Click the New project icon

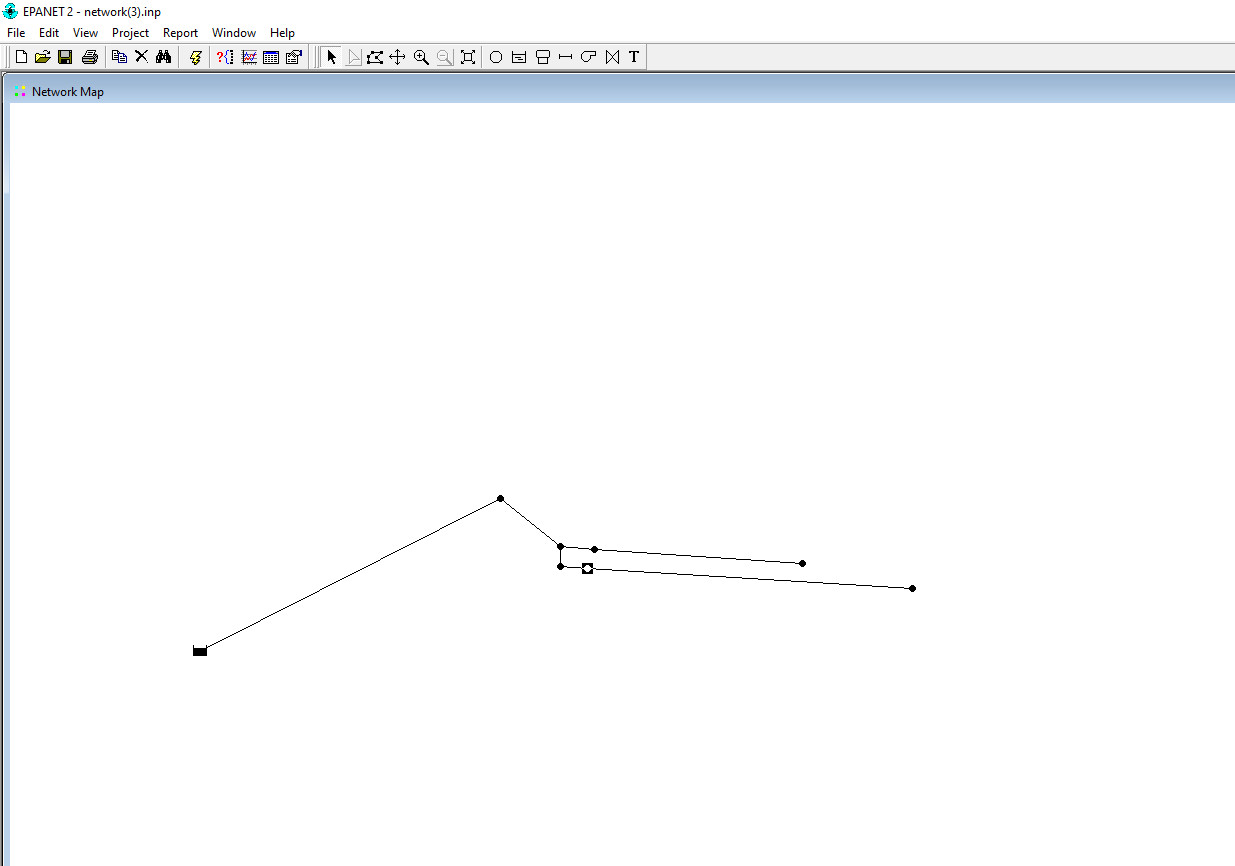[x=21, y=57]
